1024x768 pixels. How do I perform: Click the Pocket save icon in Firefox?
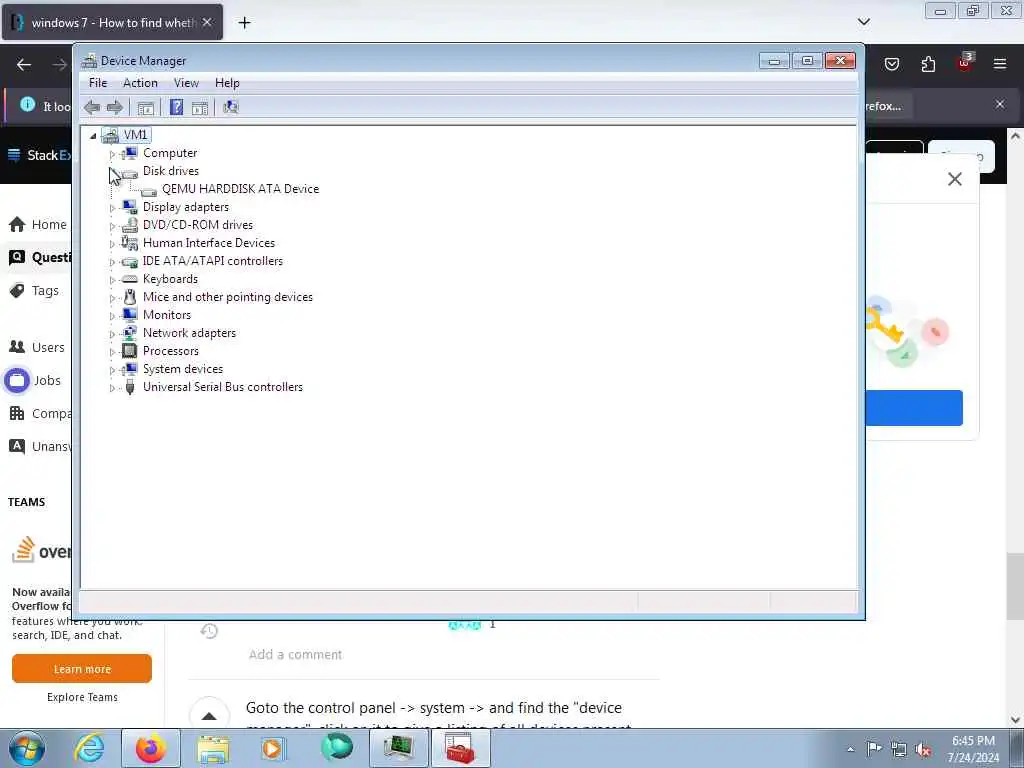[x=891, y=64]
